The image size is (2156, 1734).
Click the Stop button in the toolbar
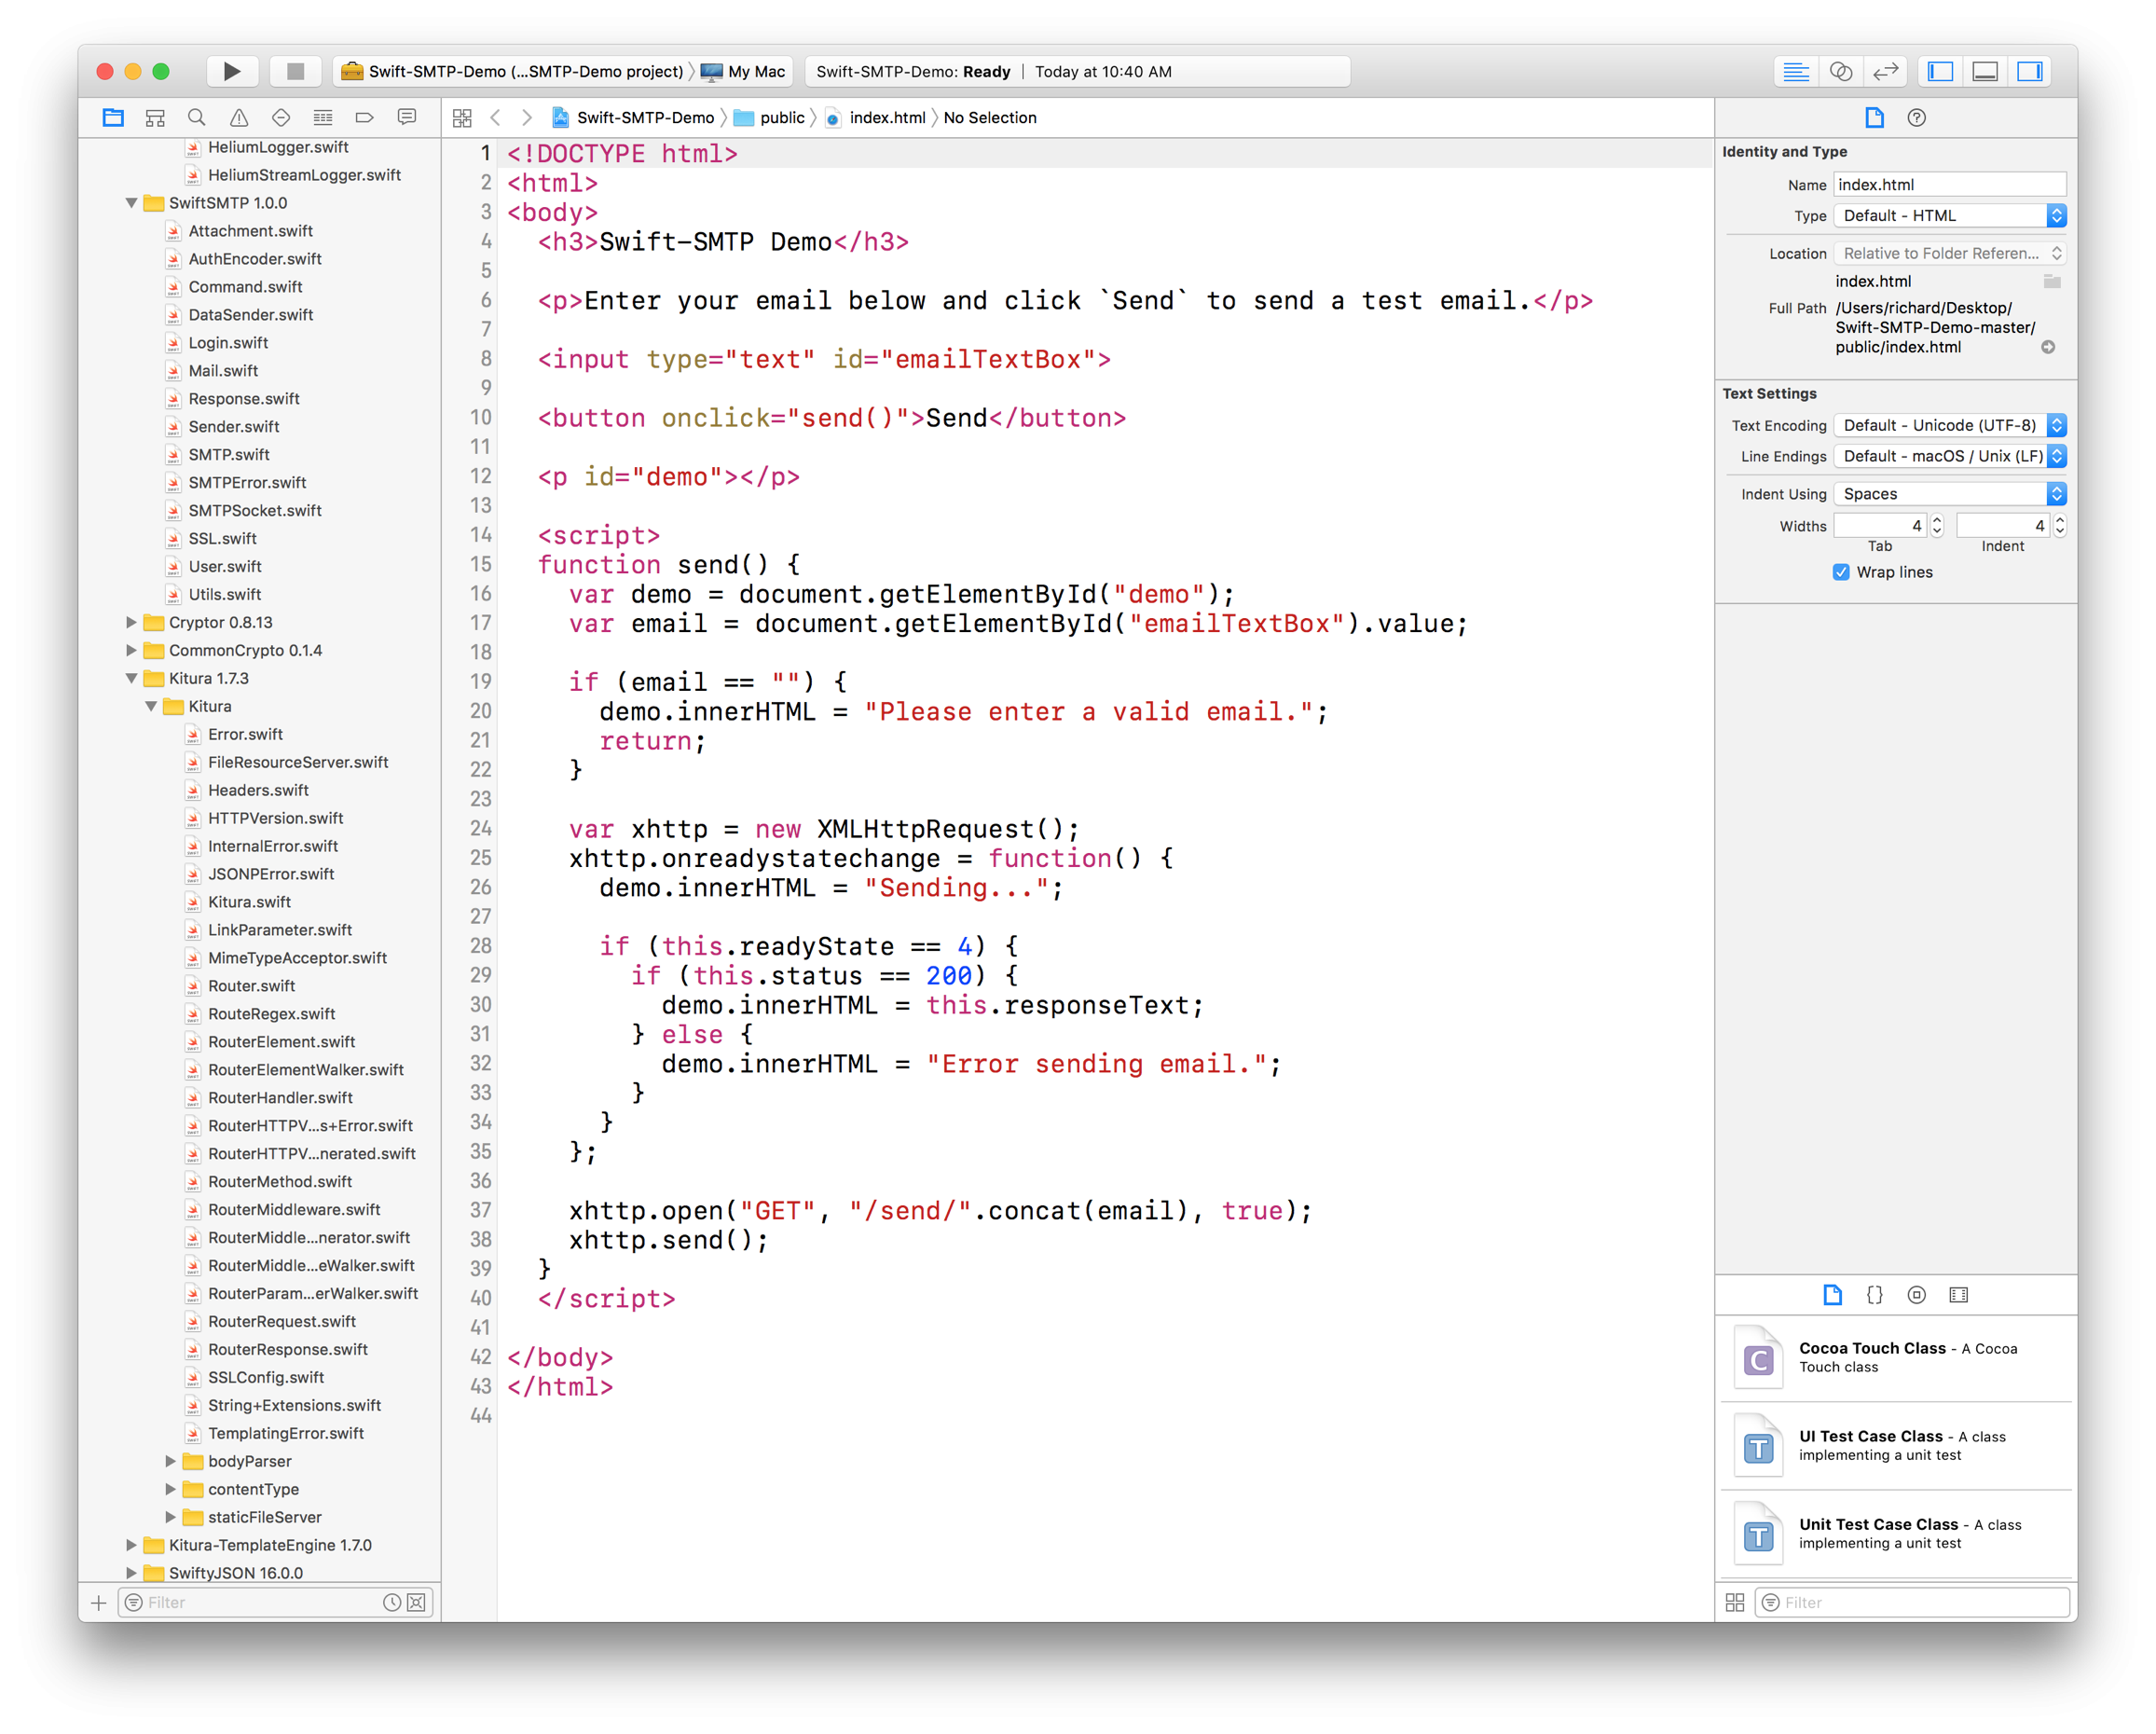[295, 71]
